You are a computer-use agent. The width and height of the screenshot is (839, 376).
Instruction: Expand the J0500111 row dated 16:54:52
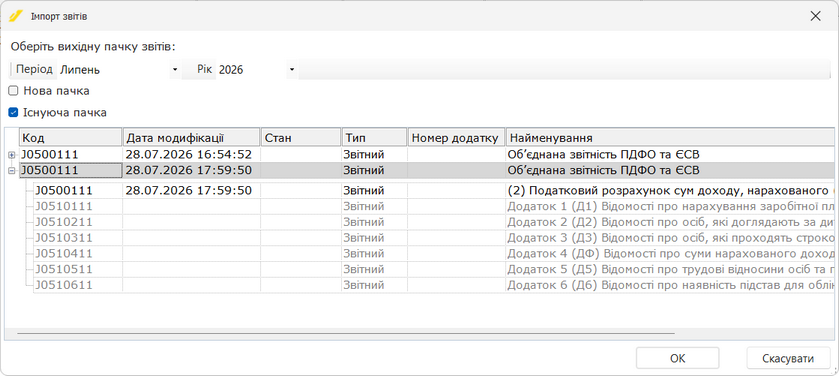(x=12, y=155)
